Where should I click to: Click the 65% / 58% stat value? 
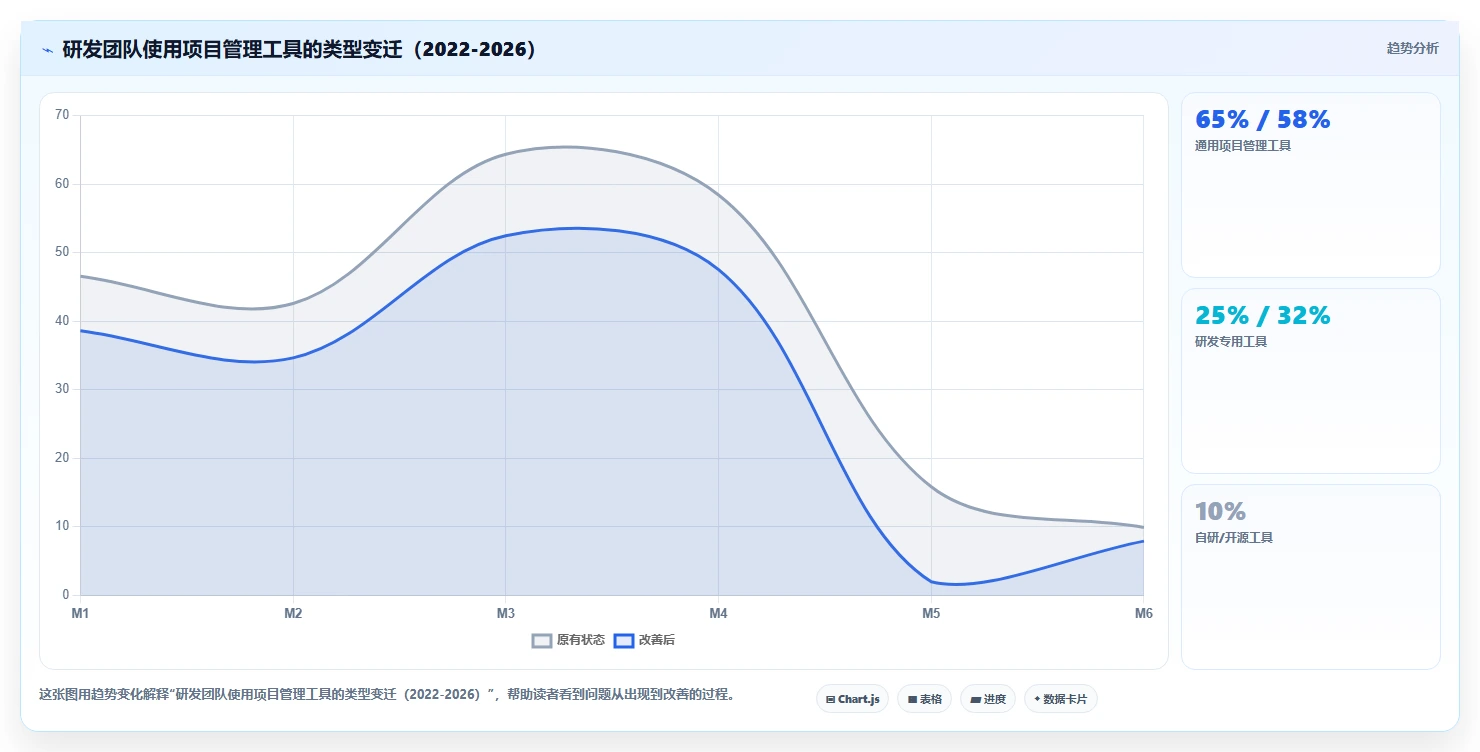pyautogui.click(x=1263, y=120)
